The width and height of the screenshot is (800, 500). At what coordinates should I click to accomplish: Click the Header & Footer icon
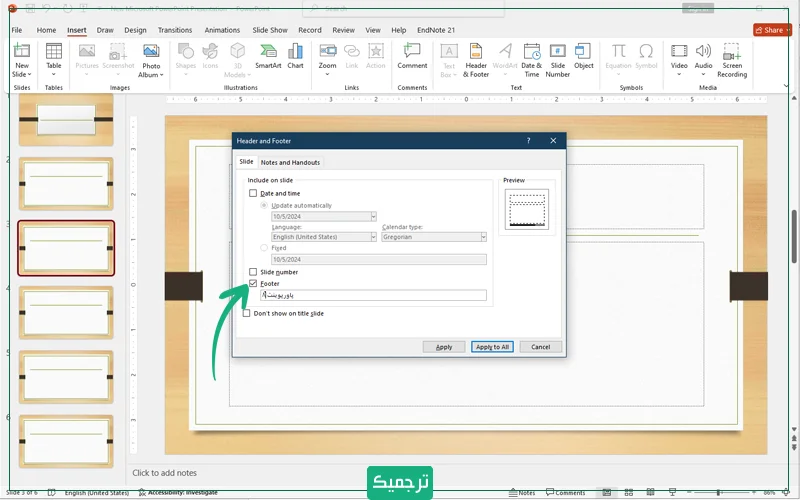[x=476, y=51]
